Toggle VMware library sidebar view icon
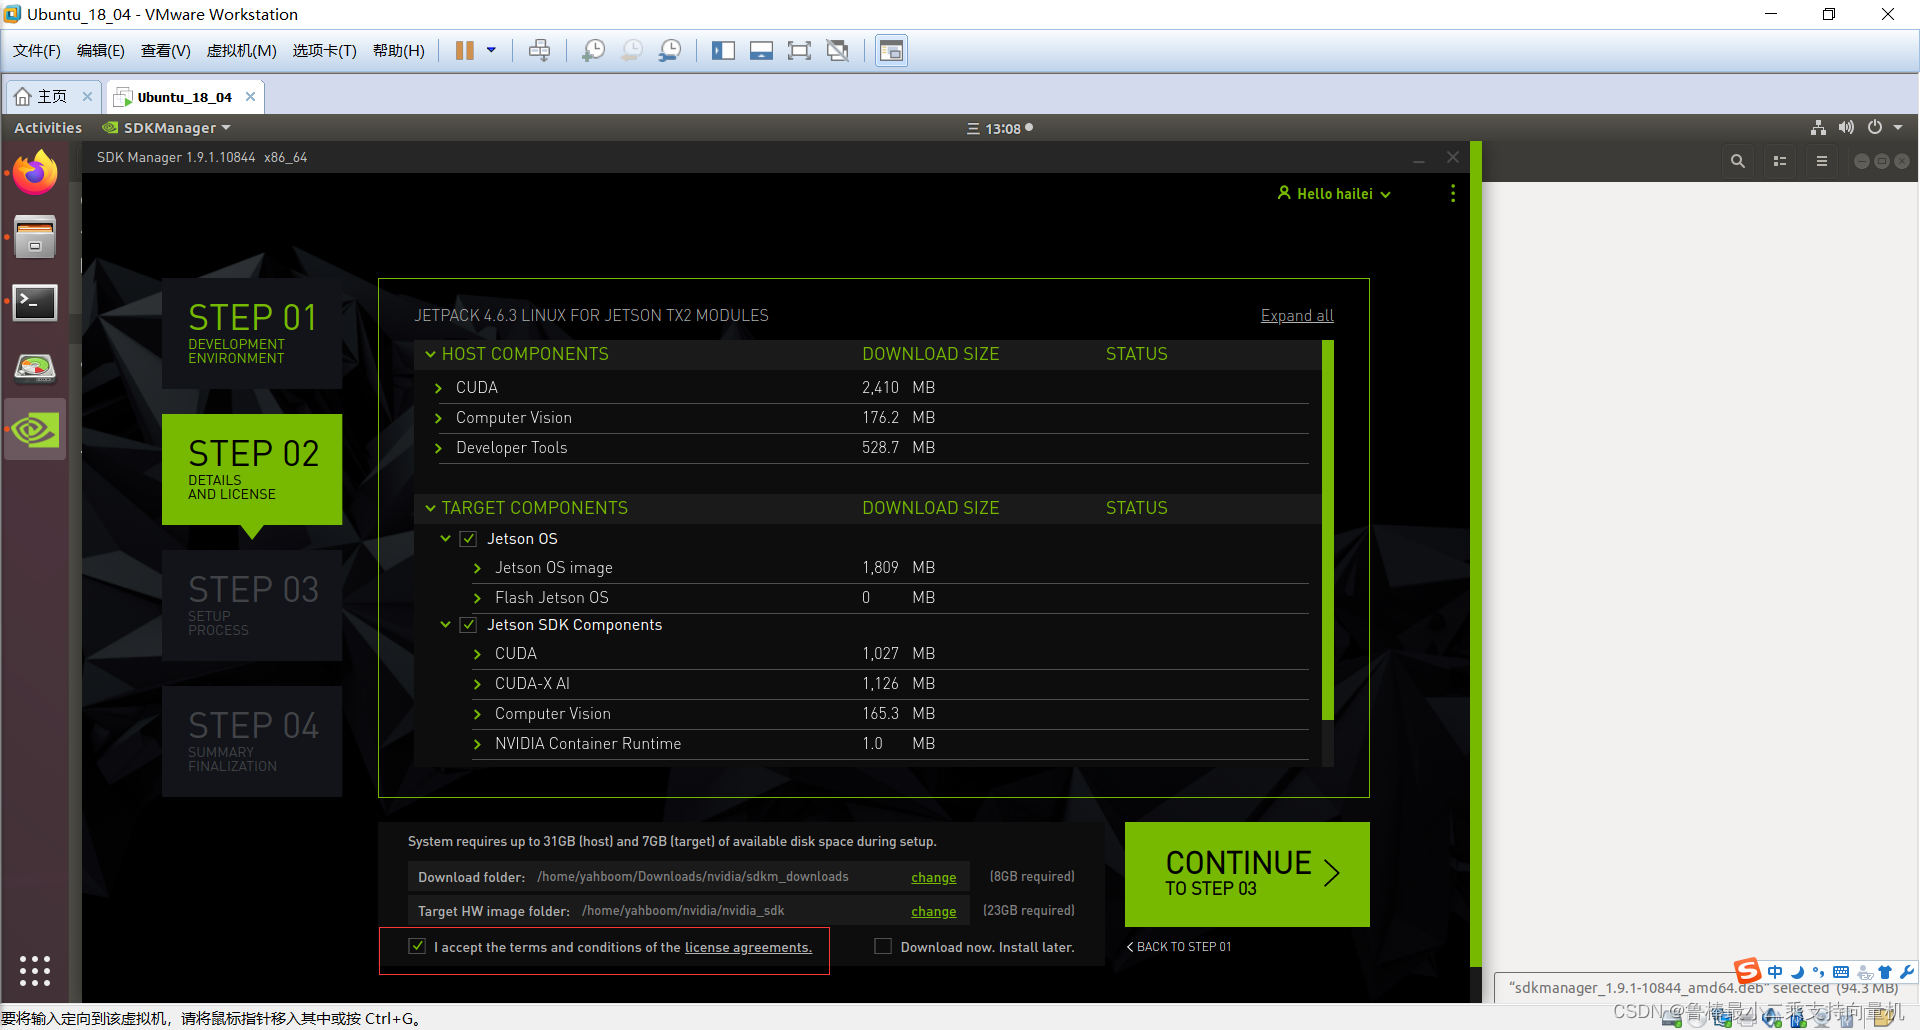The width and height of the screenshot is (1920, 1030). coord(723,51)
